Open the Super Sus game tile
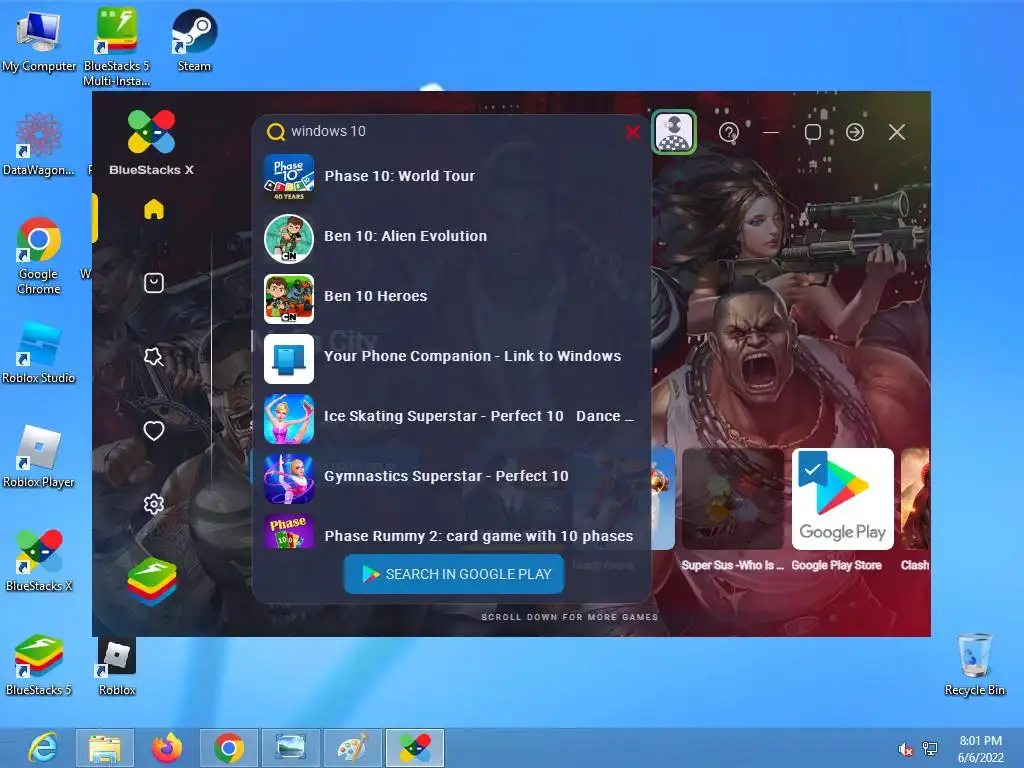The width and height of the screenshot is (1024, 768). [x=732, y=499]
